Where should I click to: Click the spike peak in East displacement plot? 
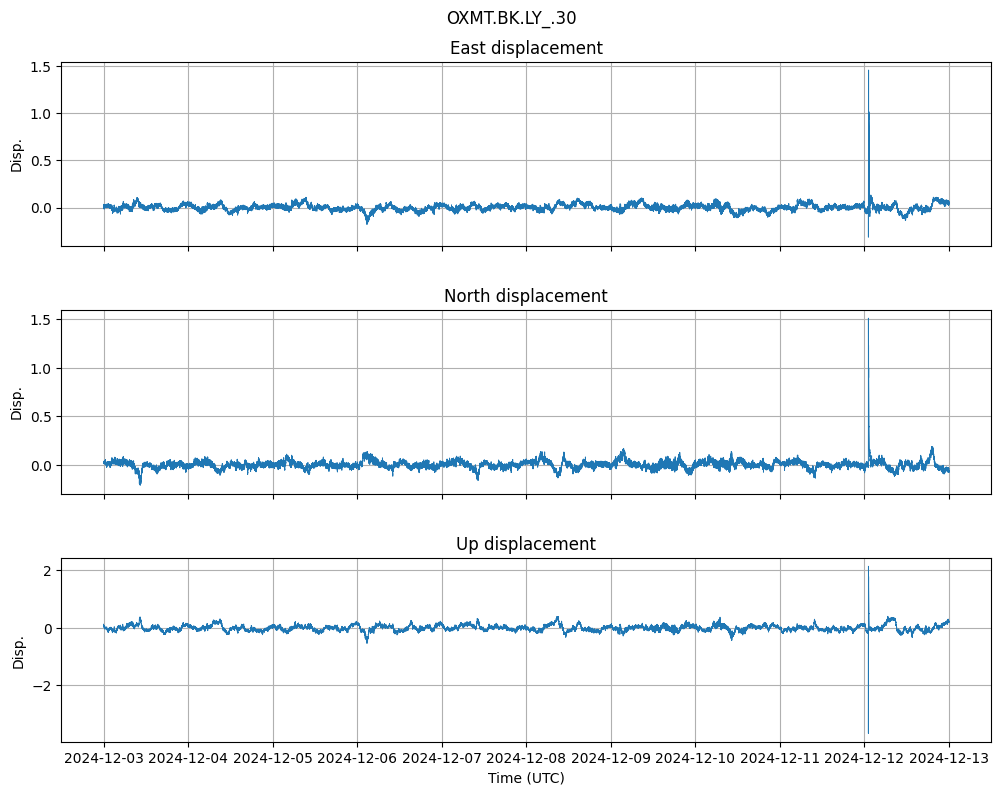tap(868, 71)
